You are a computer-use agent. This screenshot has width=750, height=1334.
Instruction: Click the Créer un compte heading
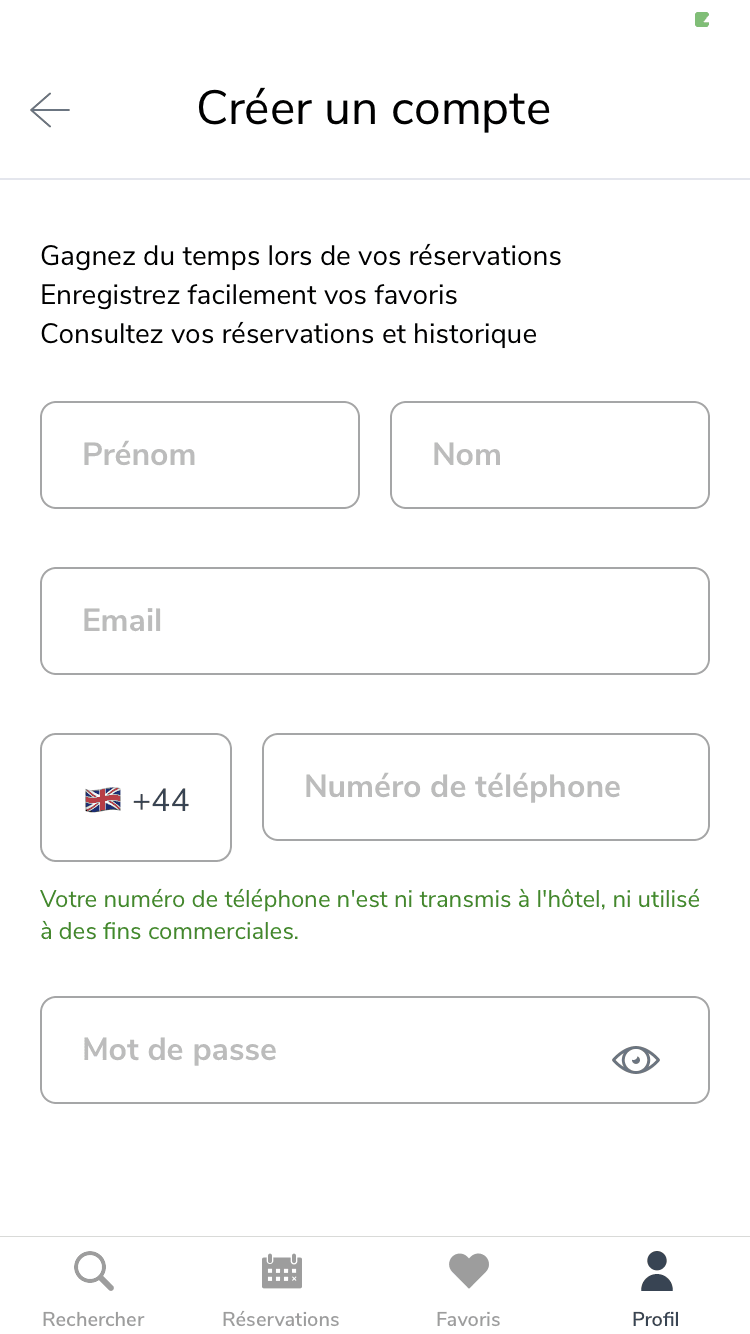coord(374,108)
